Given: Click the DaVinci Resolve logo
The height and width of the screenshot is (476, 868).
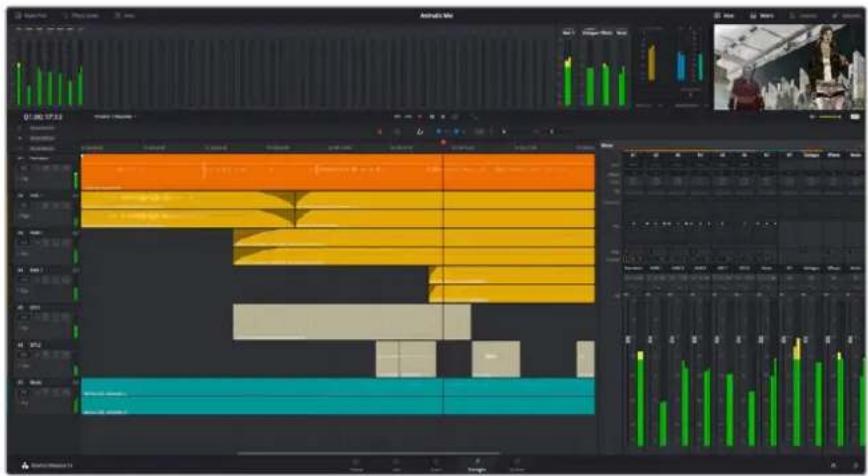Looking at the screenshot, I should coord(25,465).
